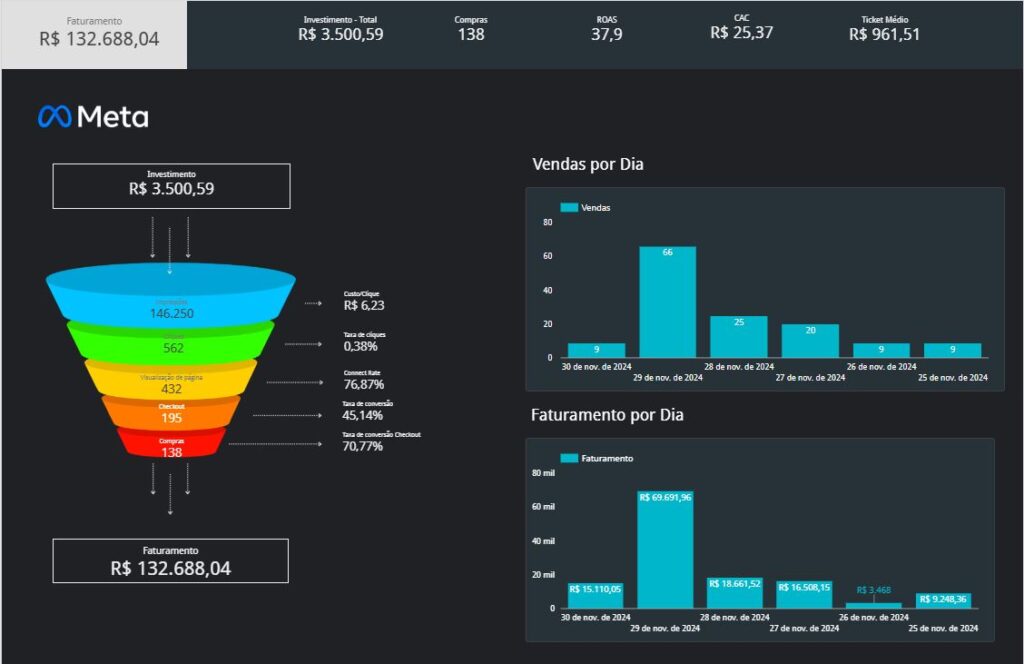Viewport: 1024px width, 664px height.
Task: Click the Connect Rate 76,87% label
Action: coord(364,379)
